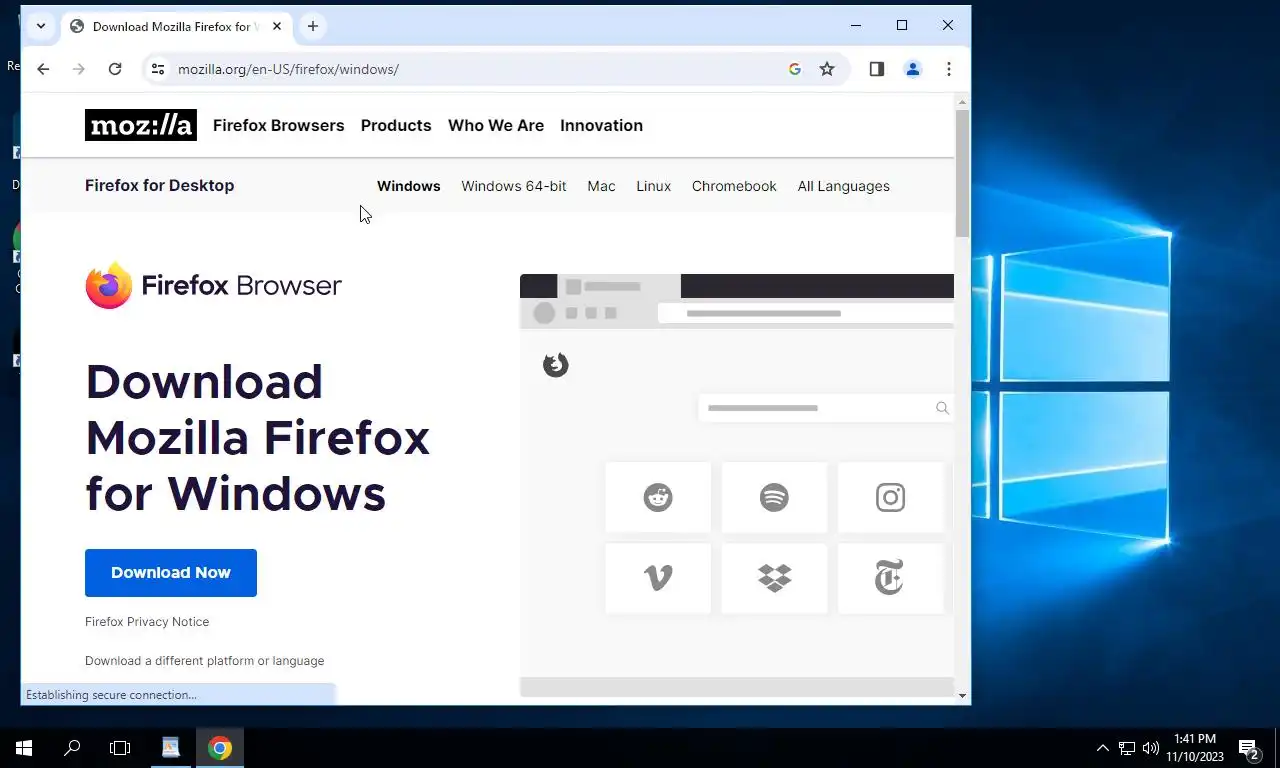1280x768 pixels.
Task: Click the Google icon in address bar
Action: coord(795,69)
